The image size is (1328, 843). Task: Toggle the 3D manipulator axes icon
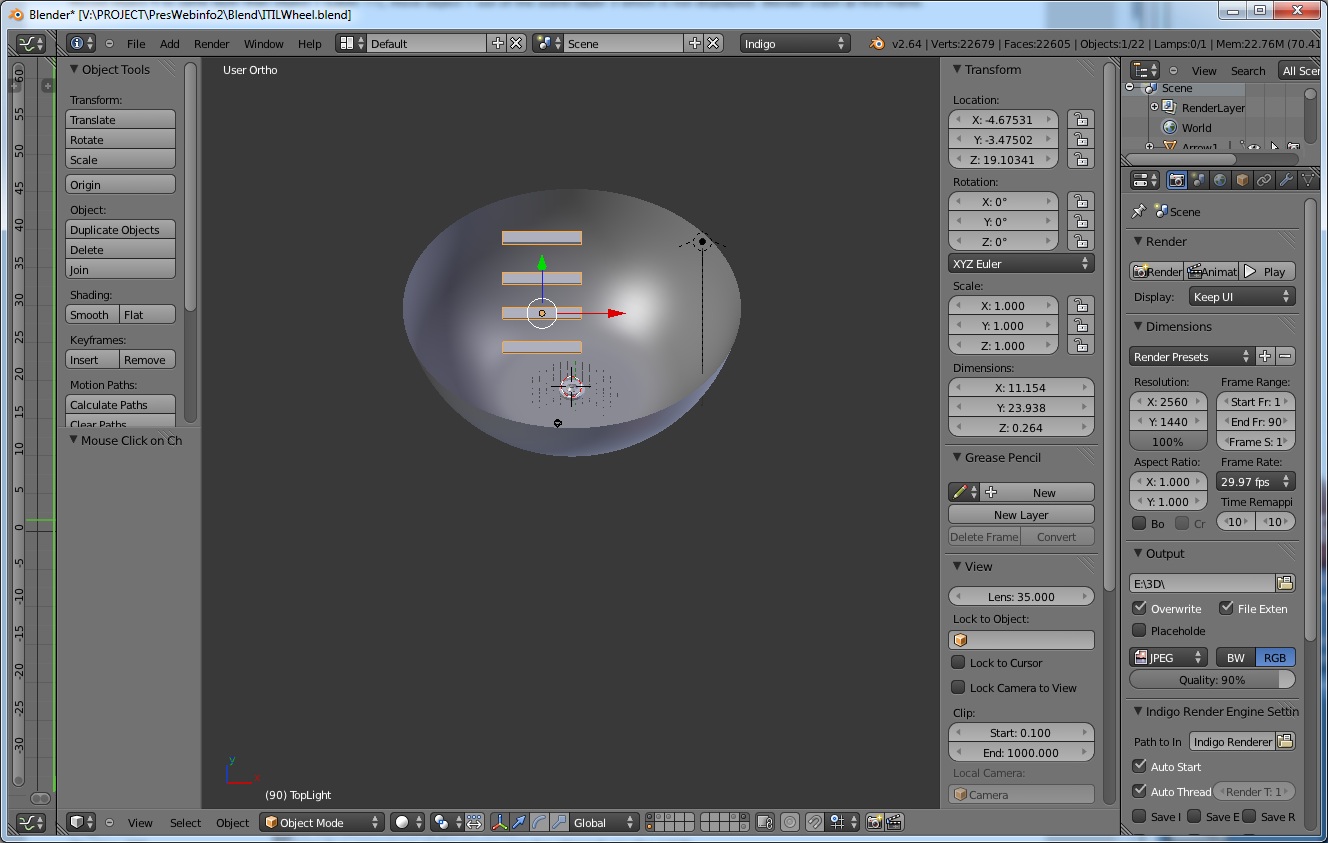click(499, 822)
